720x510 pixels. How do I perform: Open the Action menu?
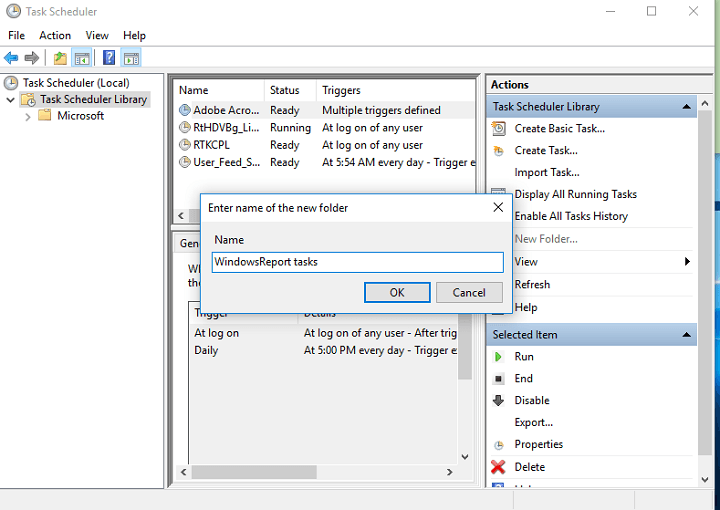(55, 35)
